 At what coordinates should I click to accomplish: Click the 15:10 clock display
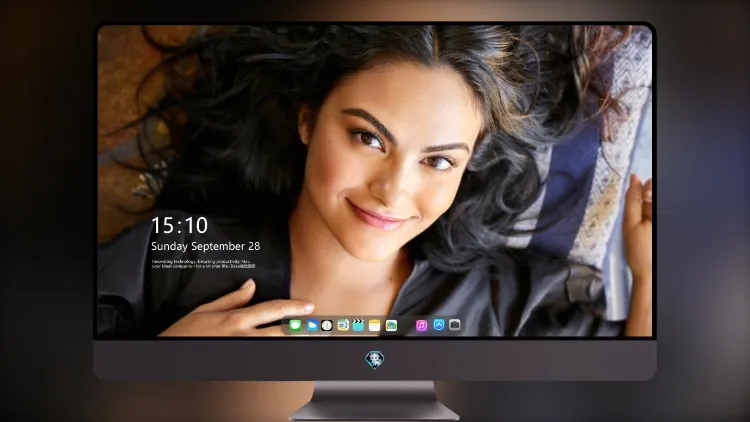pyautogui.click(x=179, y=225)
